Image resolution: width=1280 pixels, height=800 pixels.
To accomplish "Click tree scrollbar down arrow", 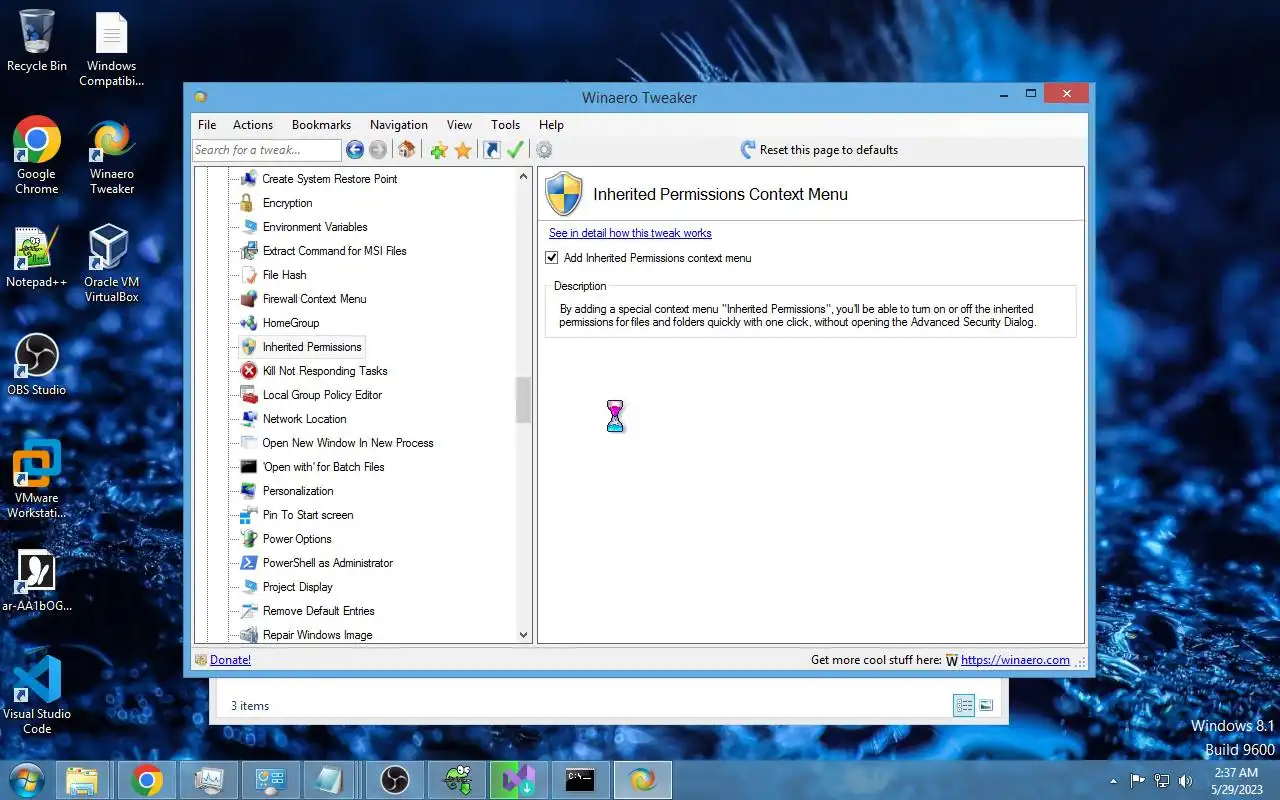I will click(x=523, y=634).
